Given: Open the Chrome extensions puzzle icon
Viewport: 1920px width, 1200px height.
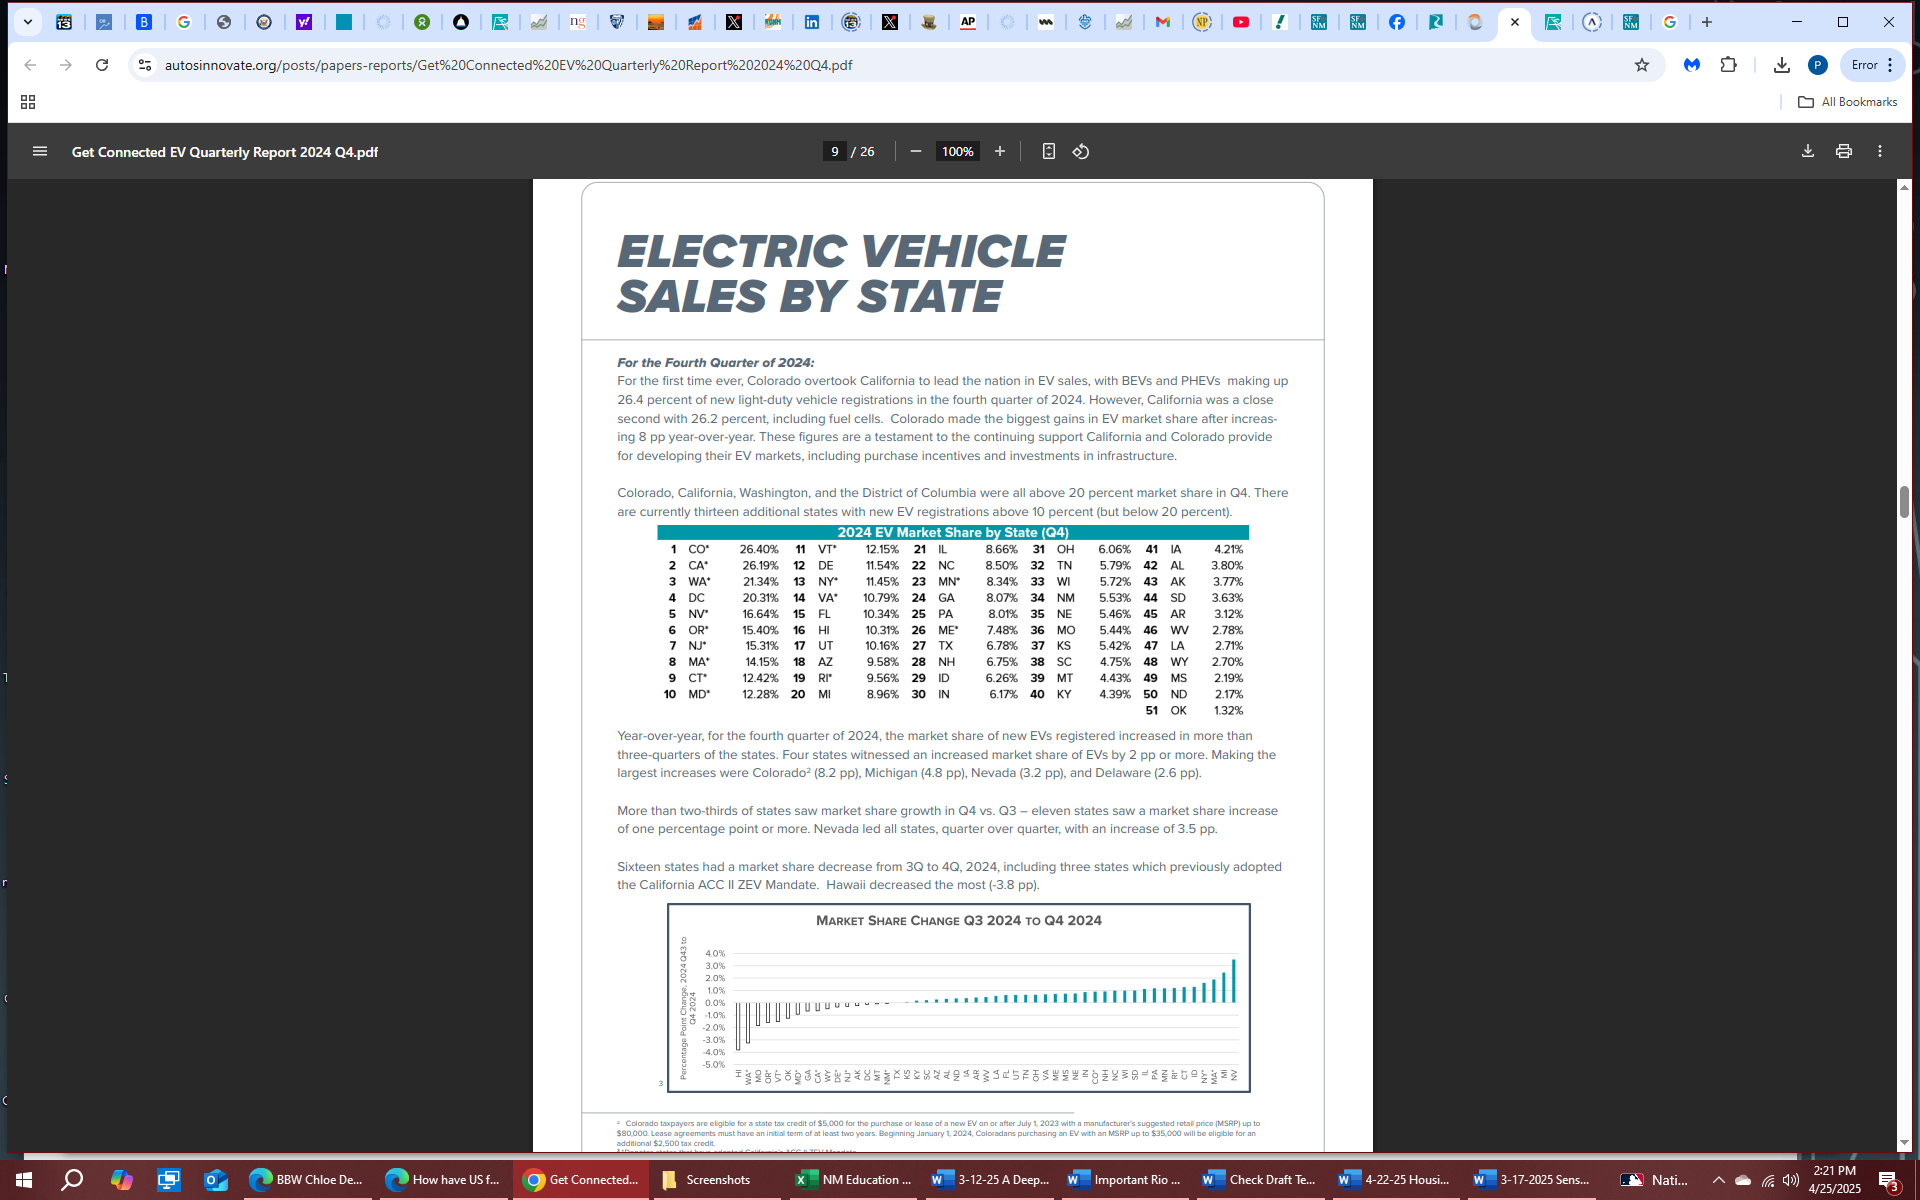Looking at the screenshot, I should point(1728,65).
